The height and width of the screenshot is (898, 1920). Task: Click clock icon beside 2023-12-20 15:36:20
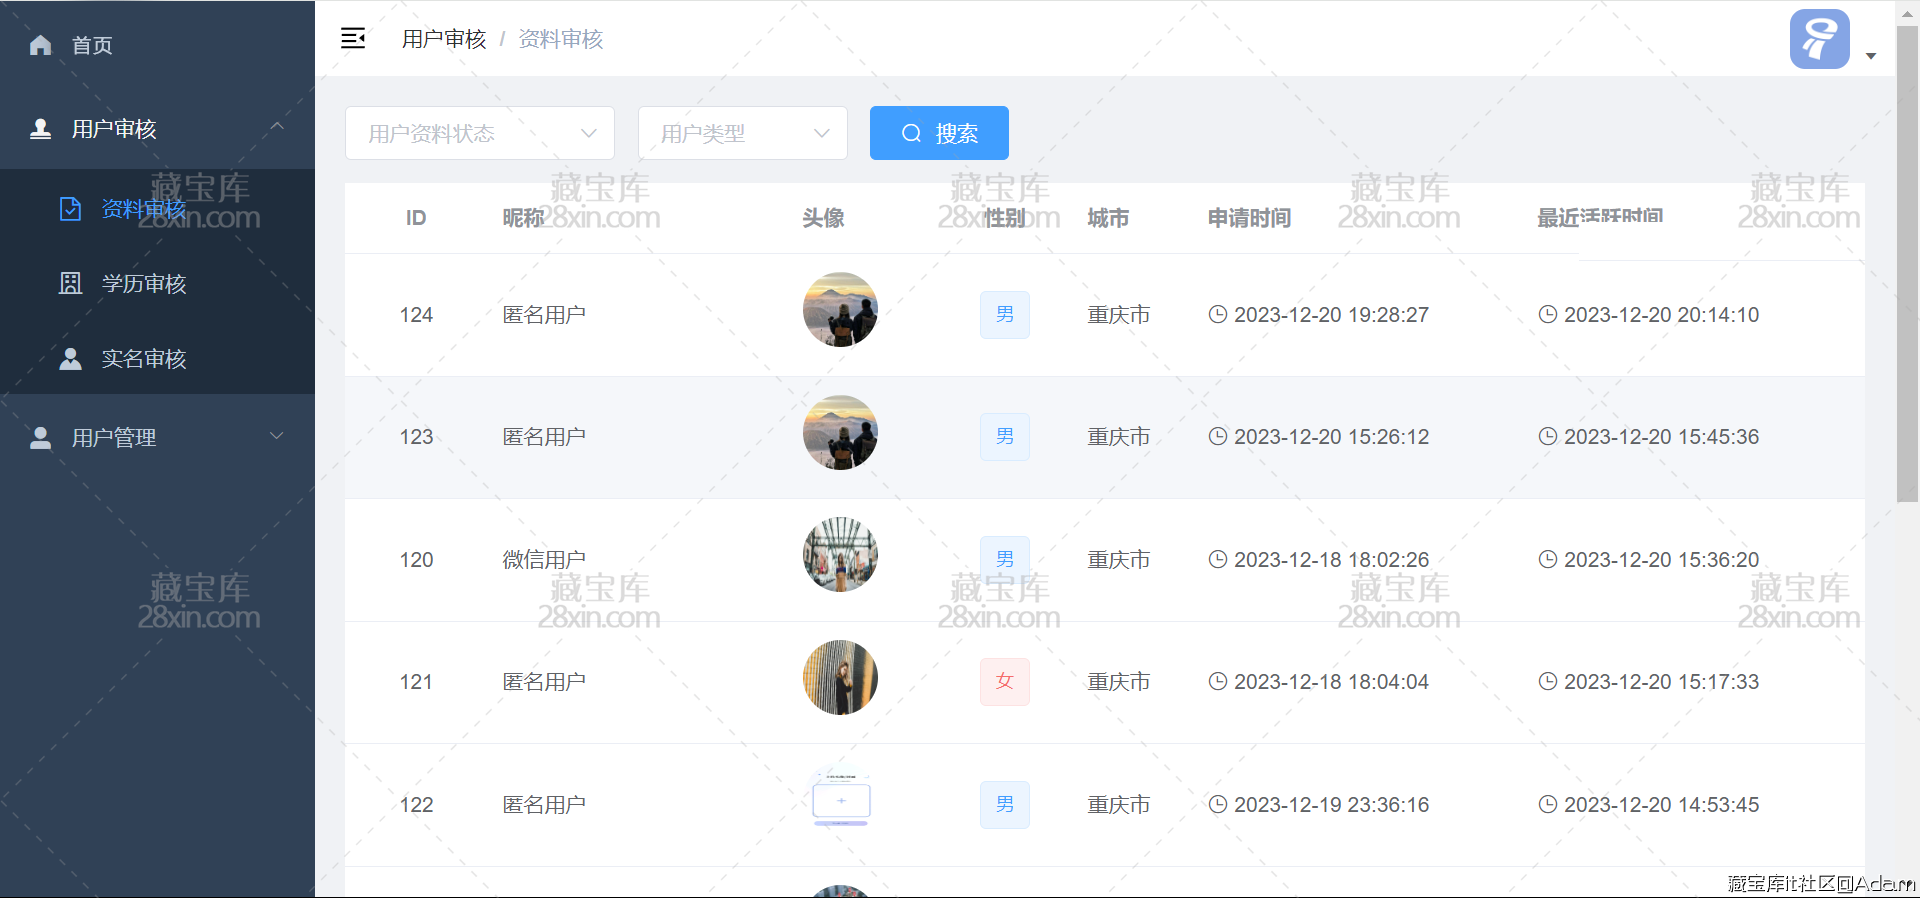pos(1547,559)
